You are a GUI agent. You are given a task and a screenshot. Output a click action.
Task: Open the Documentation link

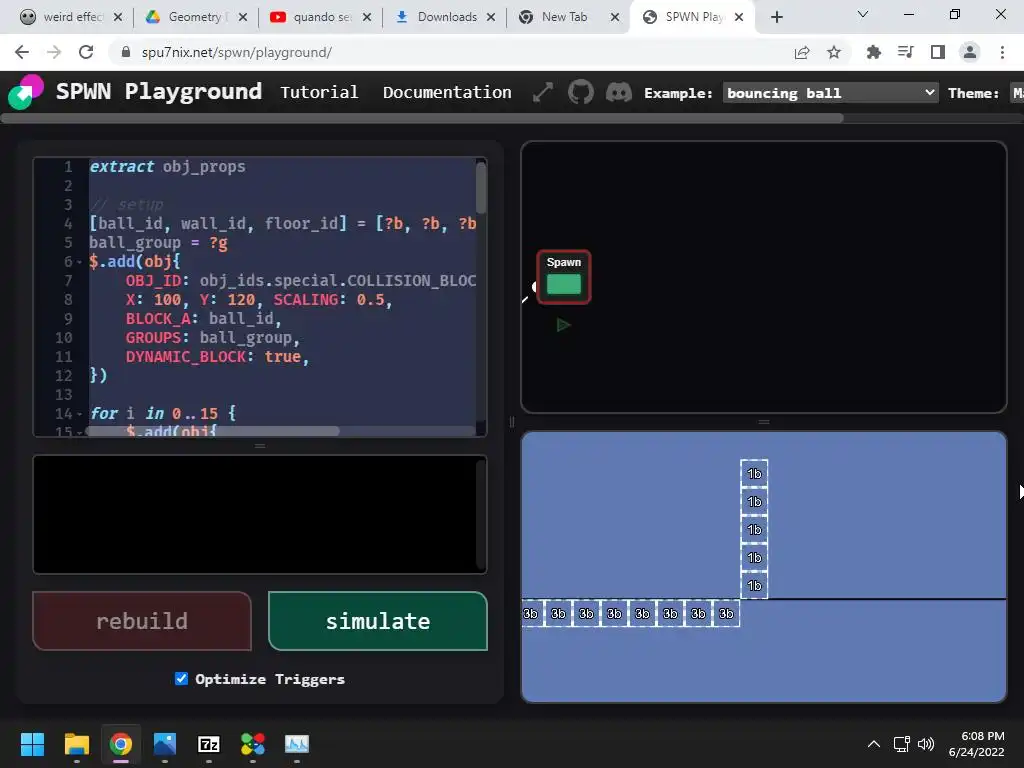click(x=447, y=93)
